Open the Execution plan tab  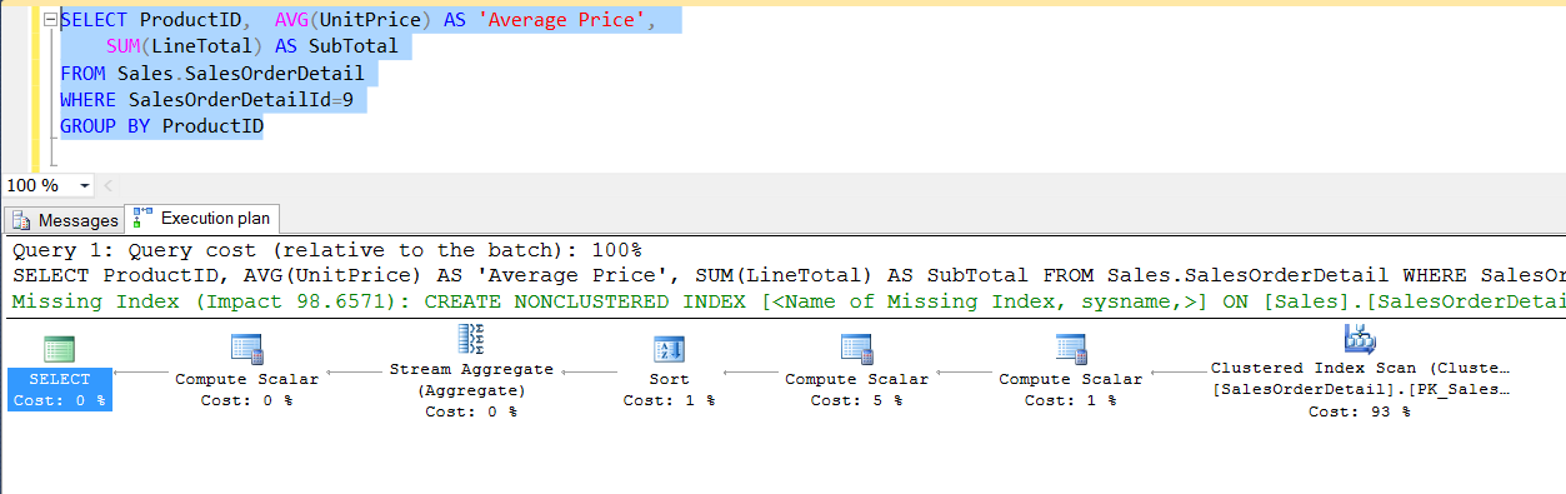click(201, 218)
